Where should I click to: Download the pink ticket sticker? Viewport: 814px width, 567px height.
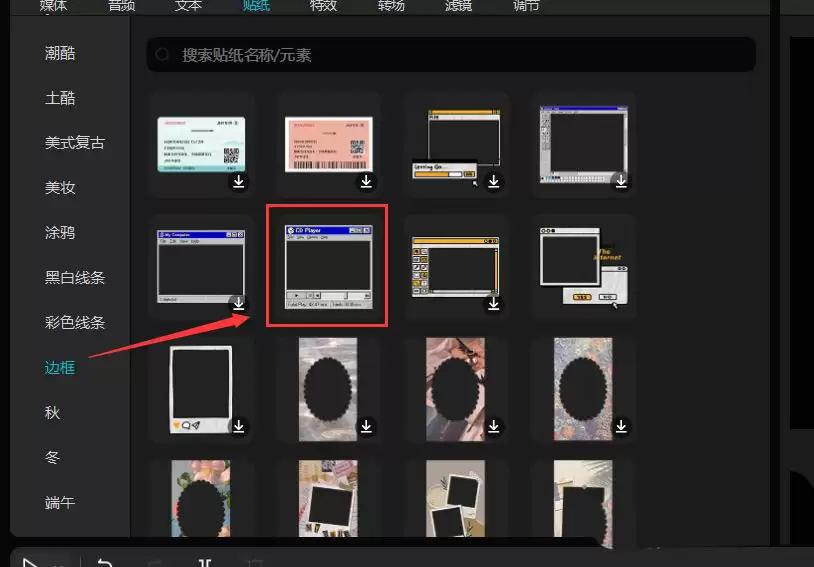coord(366,181)
